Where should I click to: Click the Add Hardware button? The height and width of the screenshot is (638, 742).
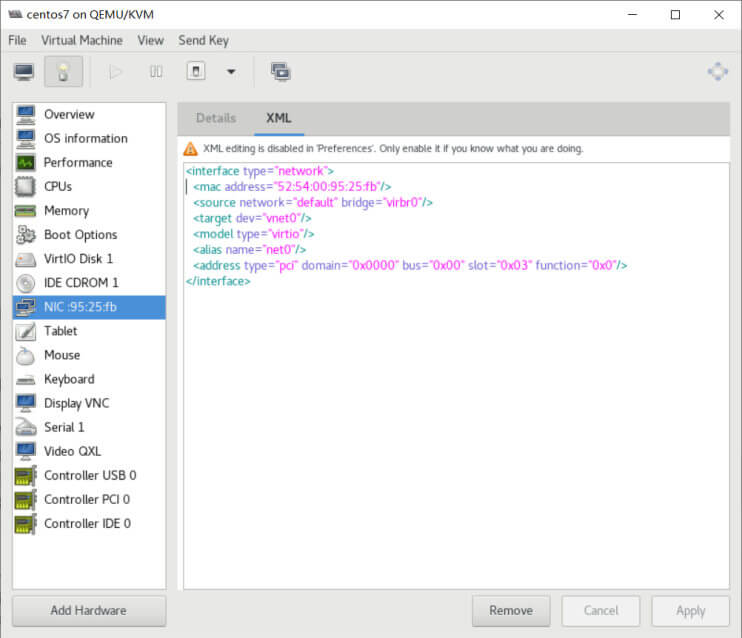pos(89,611)
